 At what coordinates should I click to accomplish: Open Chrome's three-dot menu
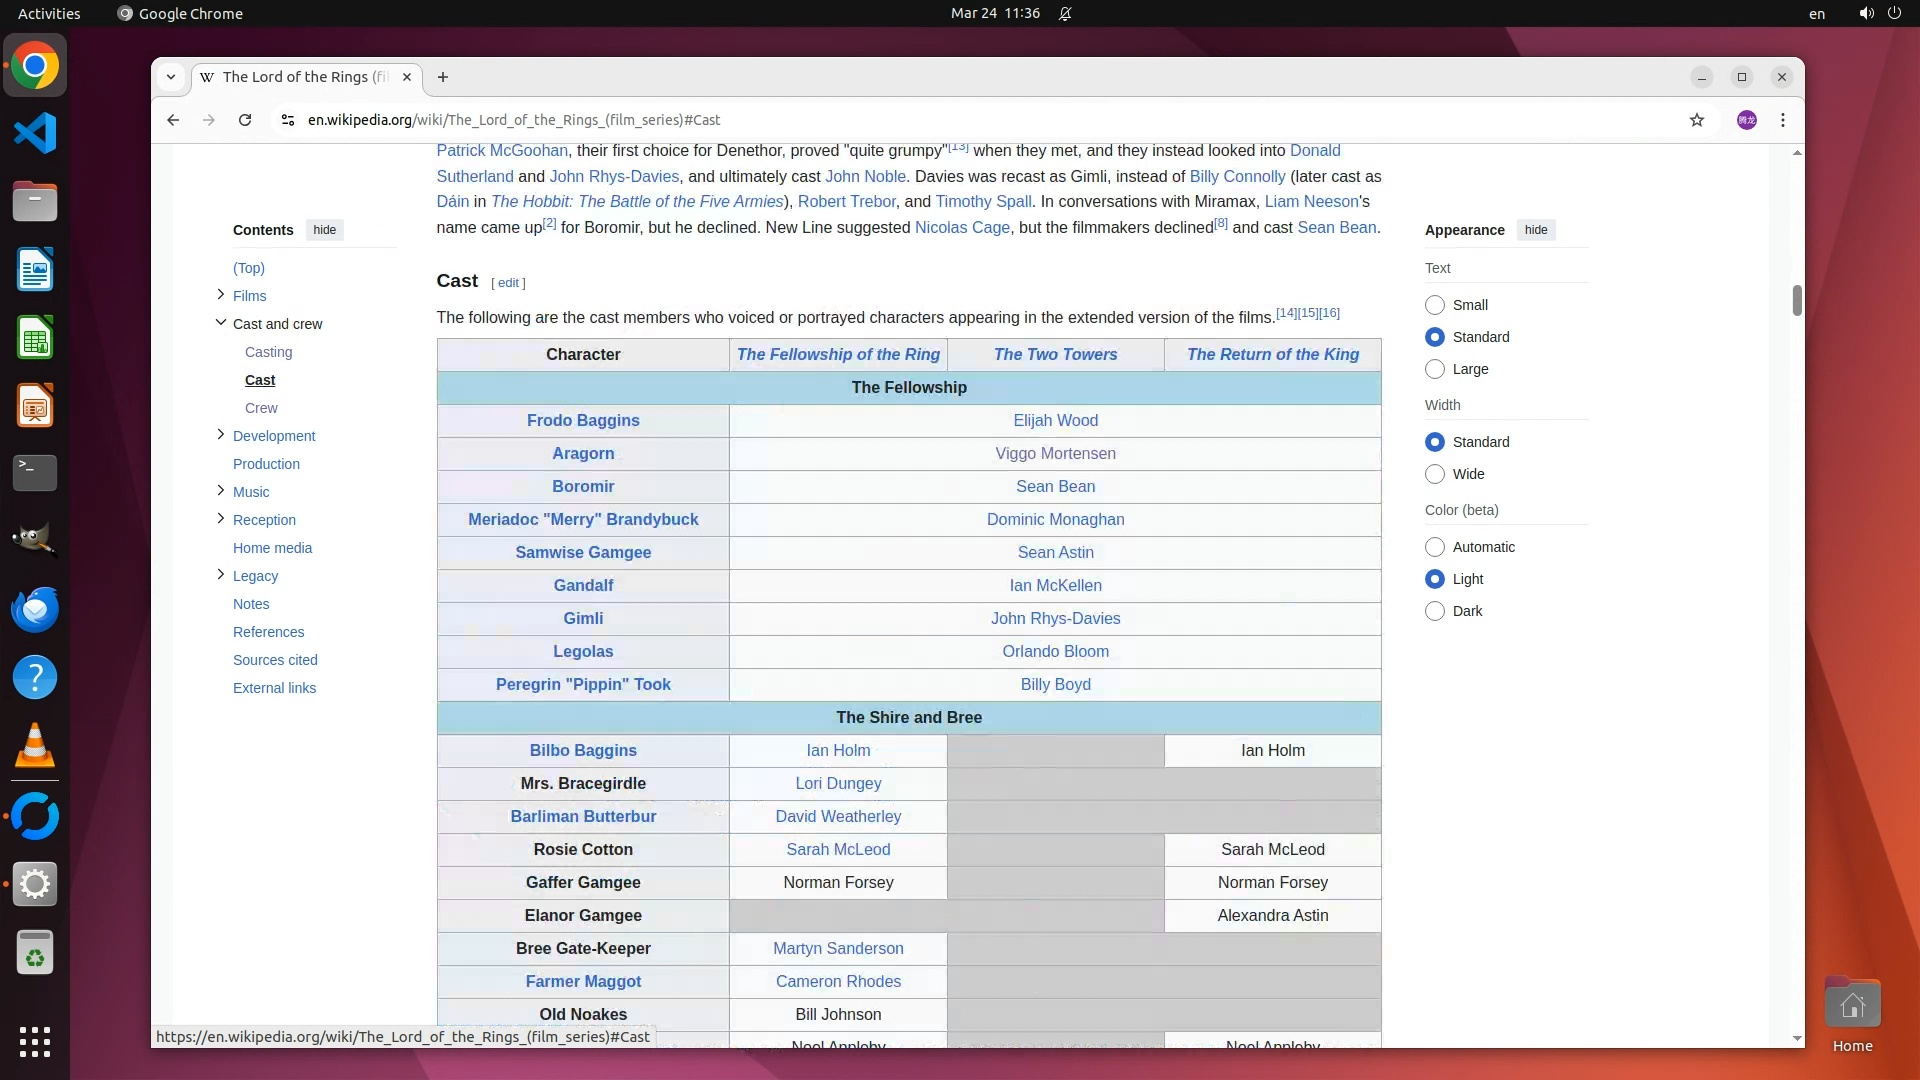pos(1783,120)
